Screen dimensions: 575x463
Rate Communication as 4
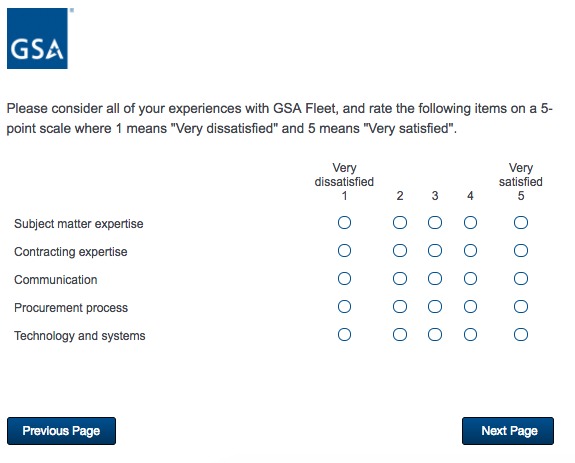[470, 279]
